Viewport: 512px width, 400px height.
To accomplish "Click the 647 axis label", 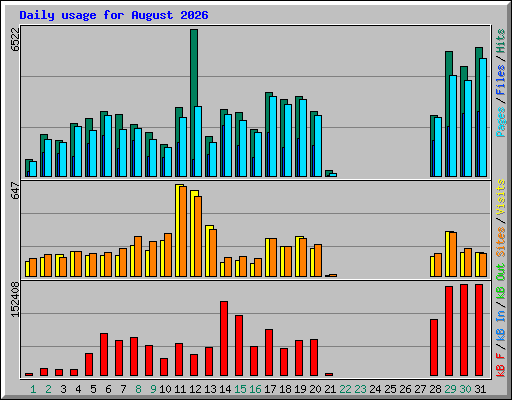I will click(x=15, y=191).
